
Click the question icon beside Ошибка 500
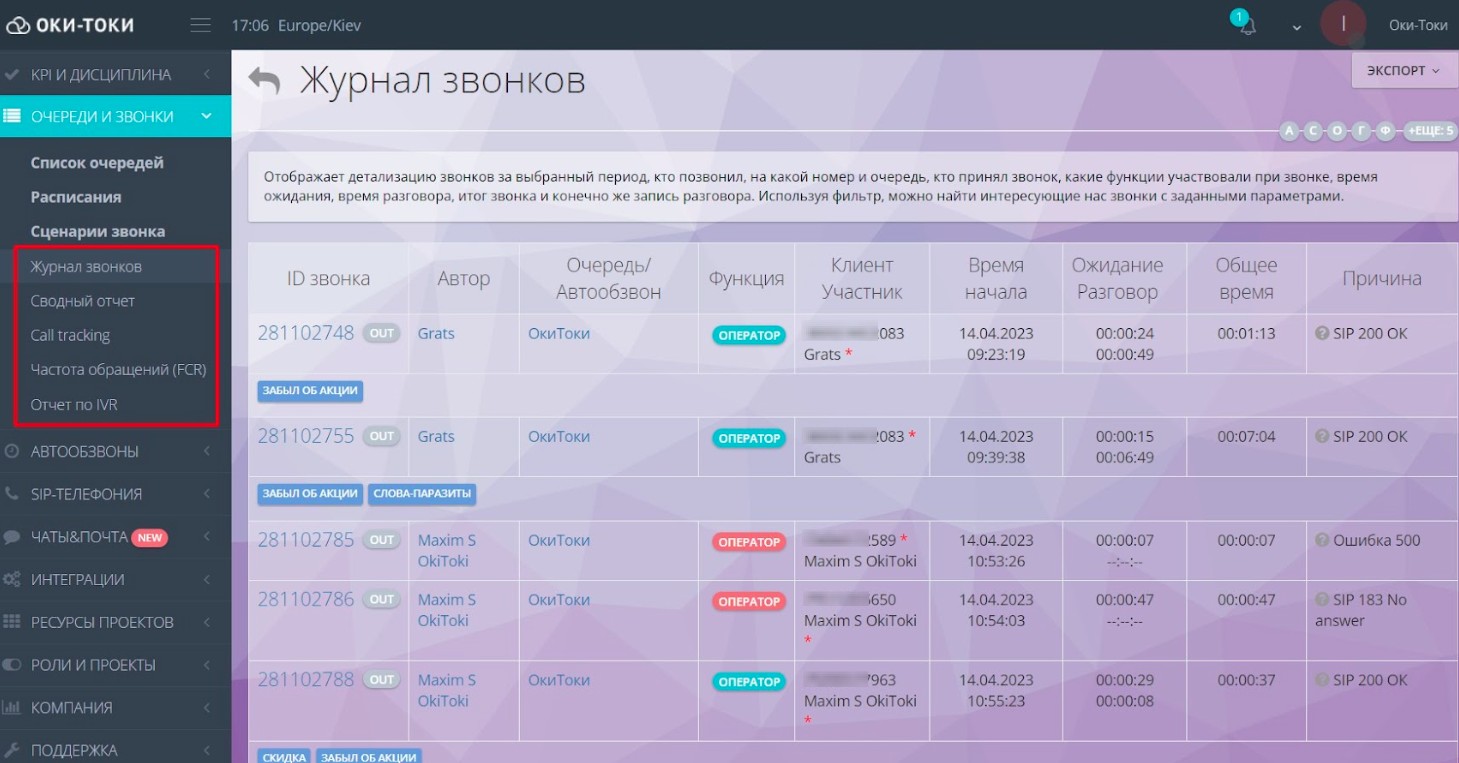point(1322,540)
